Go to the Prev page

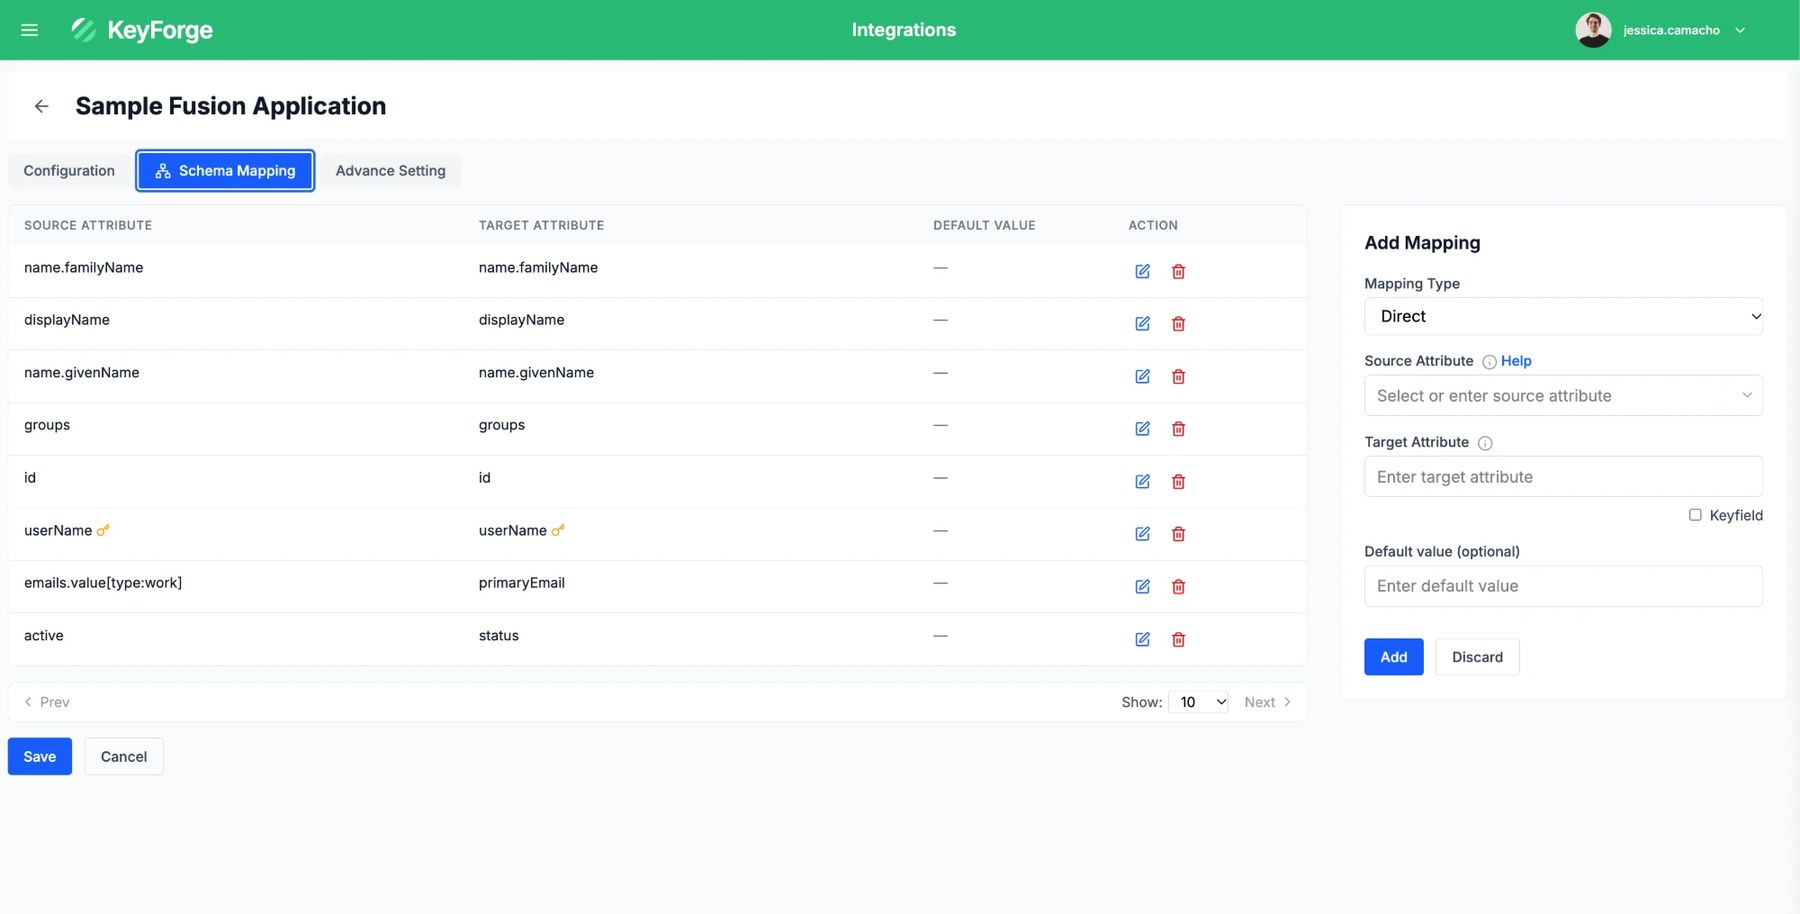click(x=47, y=702)
